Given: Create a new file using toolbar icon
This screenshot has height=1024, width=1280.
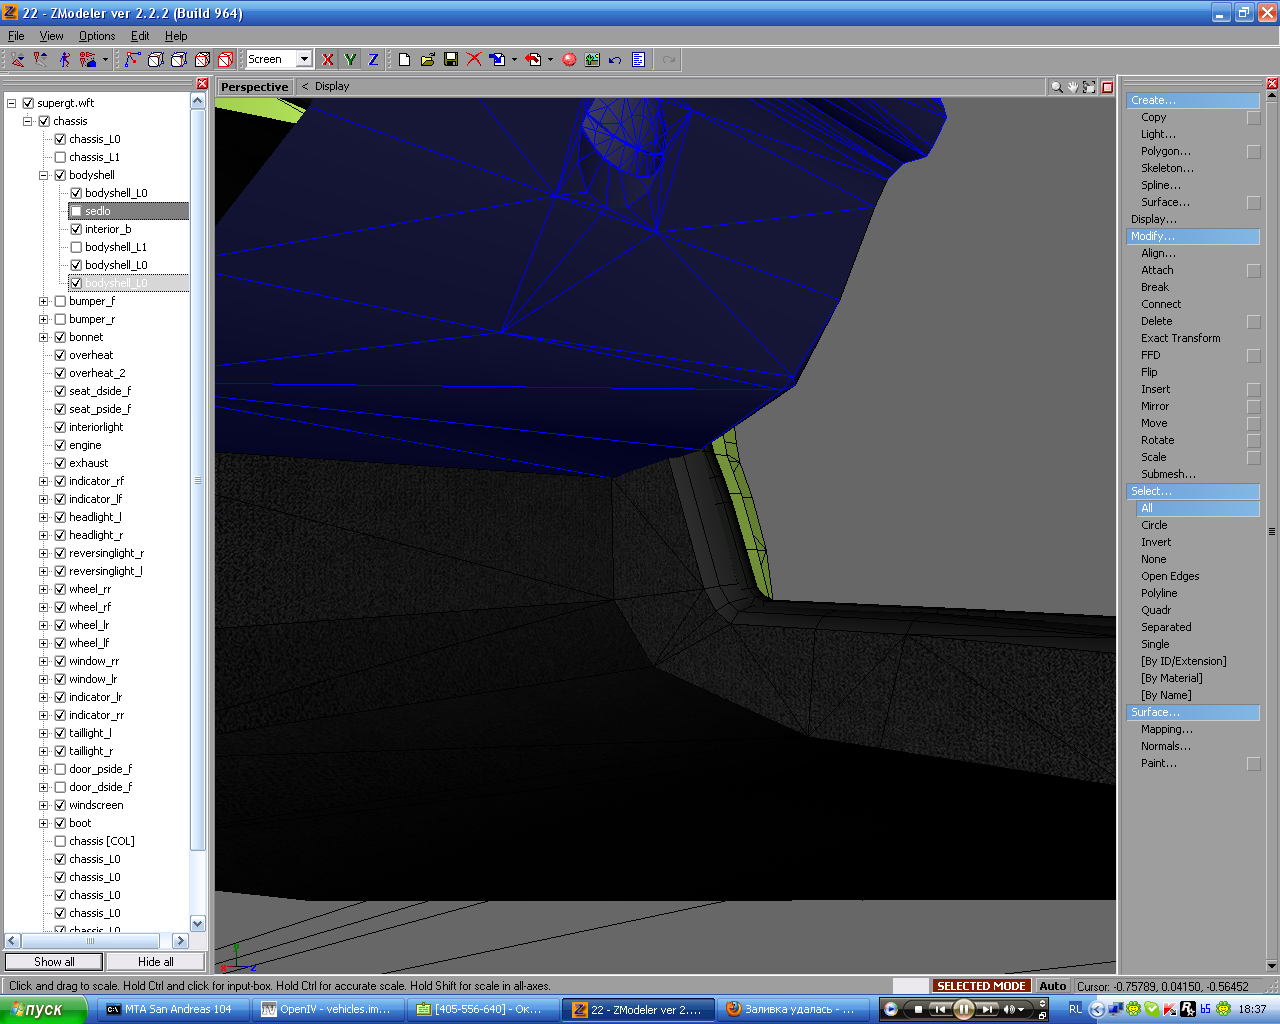Looking at the screenshot, I should (404, 60).
